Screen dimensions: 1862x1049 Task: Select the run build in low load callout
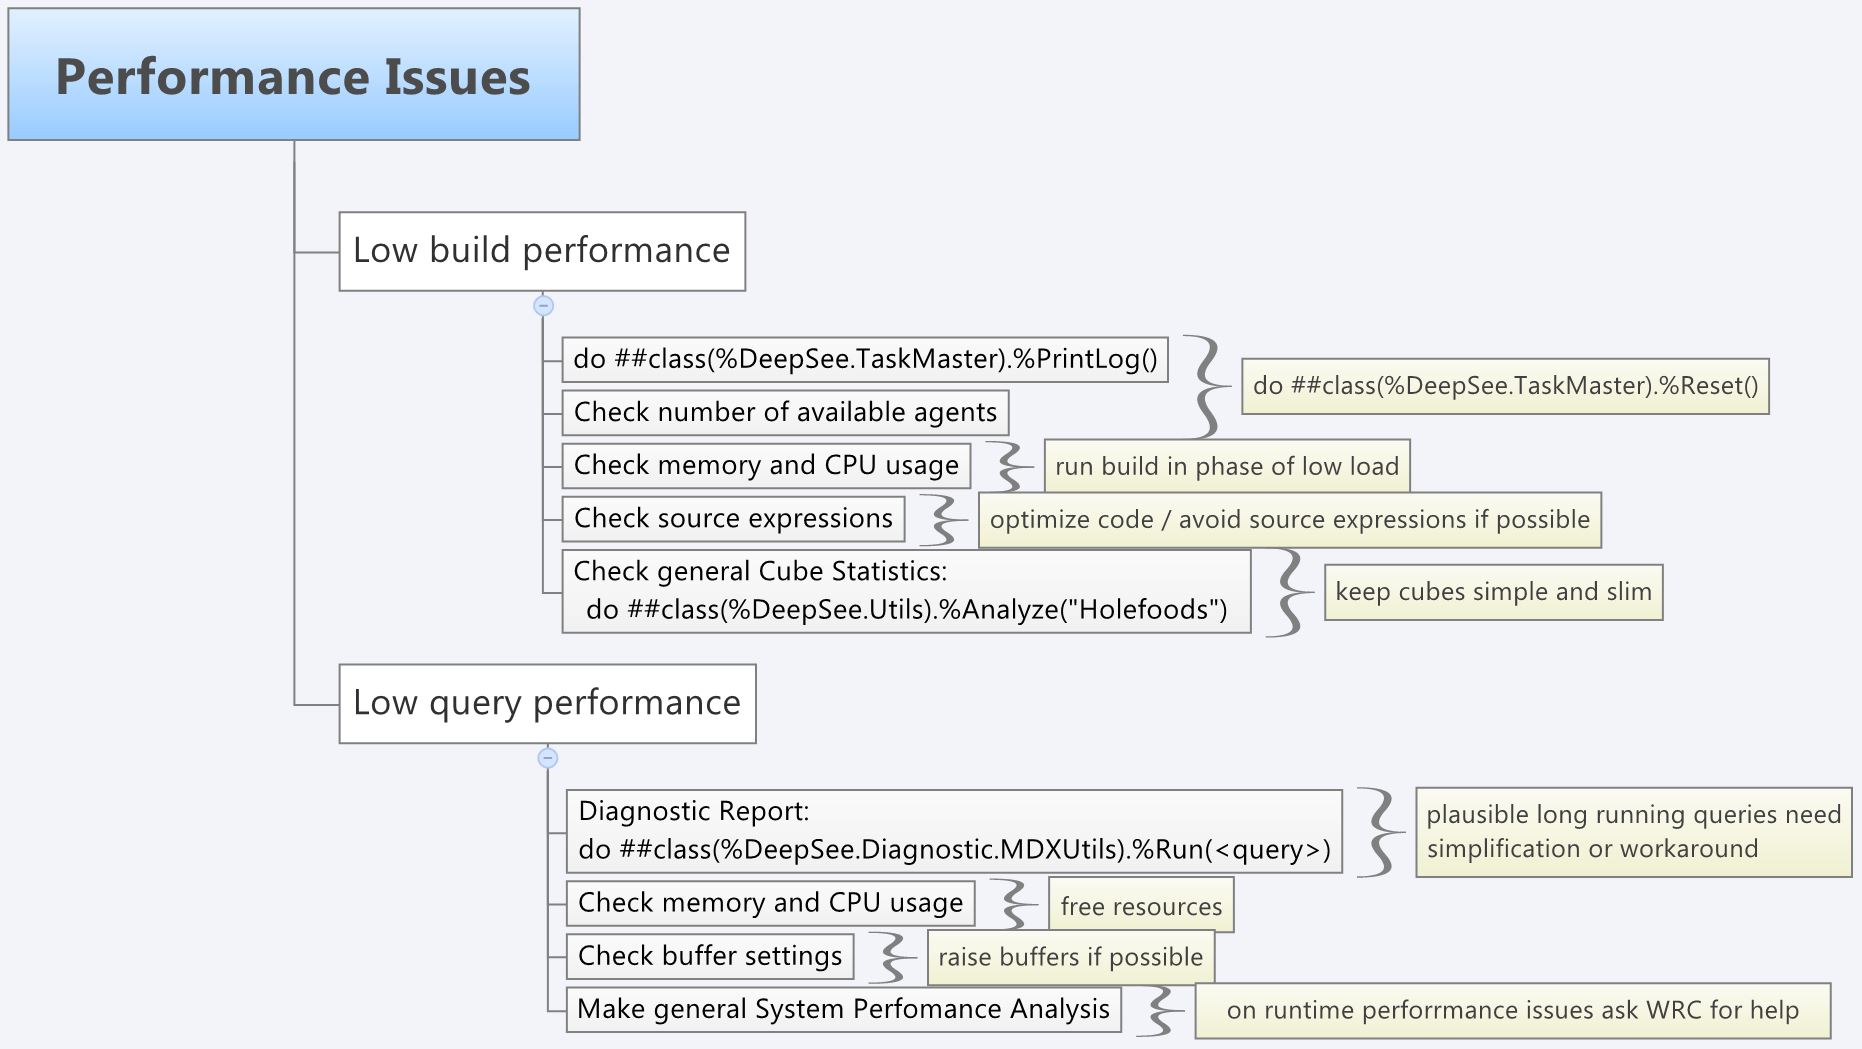1227,466
